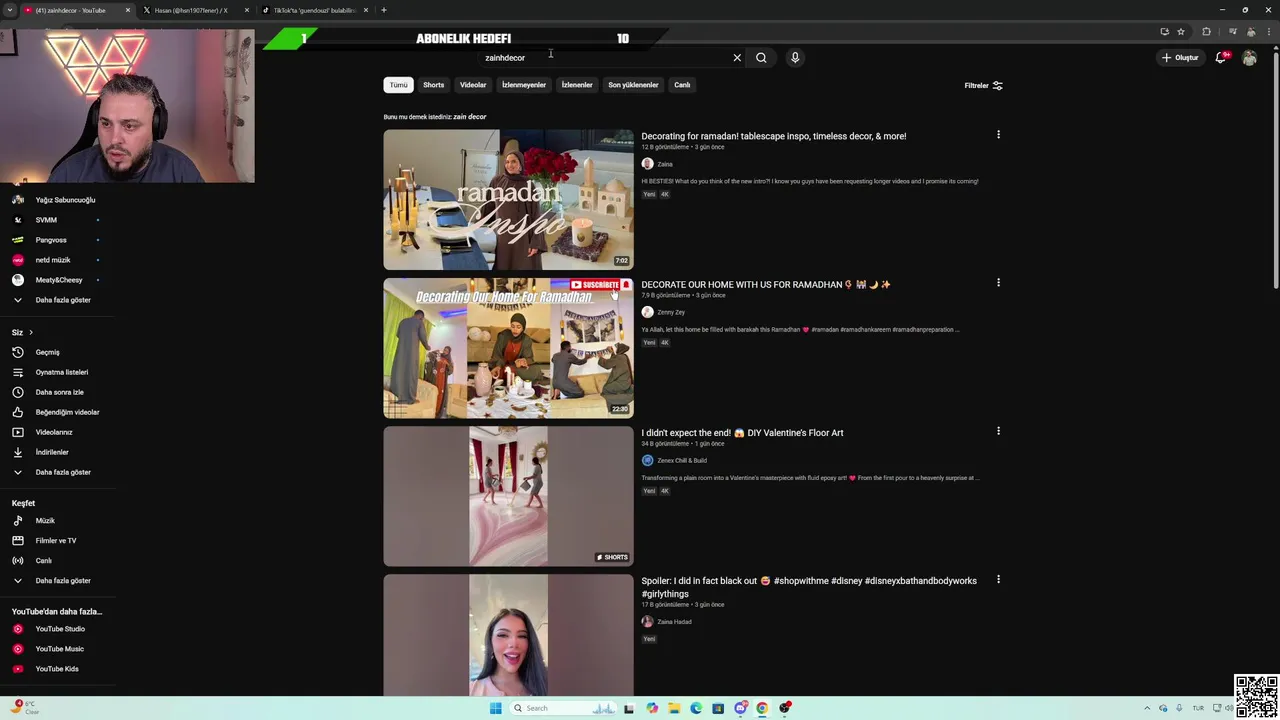This screenshot has height=720, width=1280.
Task: Select the Son yüklenenler filter chip
Action: pyautogui.click(x=633, y=85)
